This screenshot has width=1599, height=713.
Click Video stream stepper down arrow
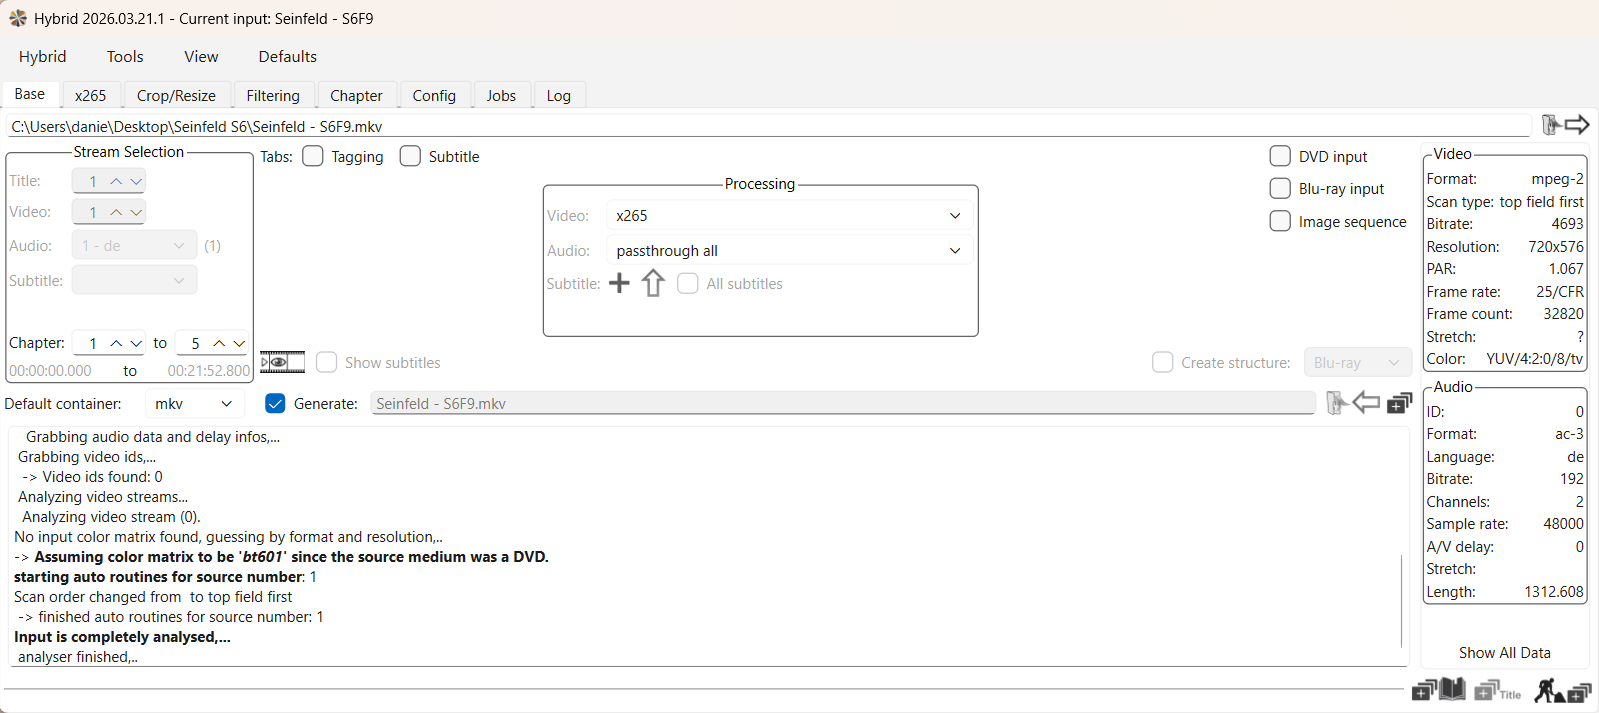pyautogui.click(x=136, y=212)
